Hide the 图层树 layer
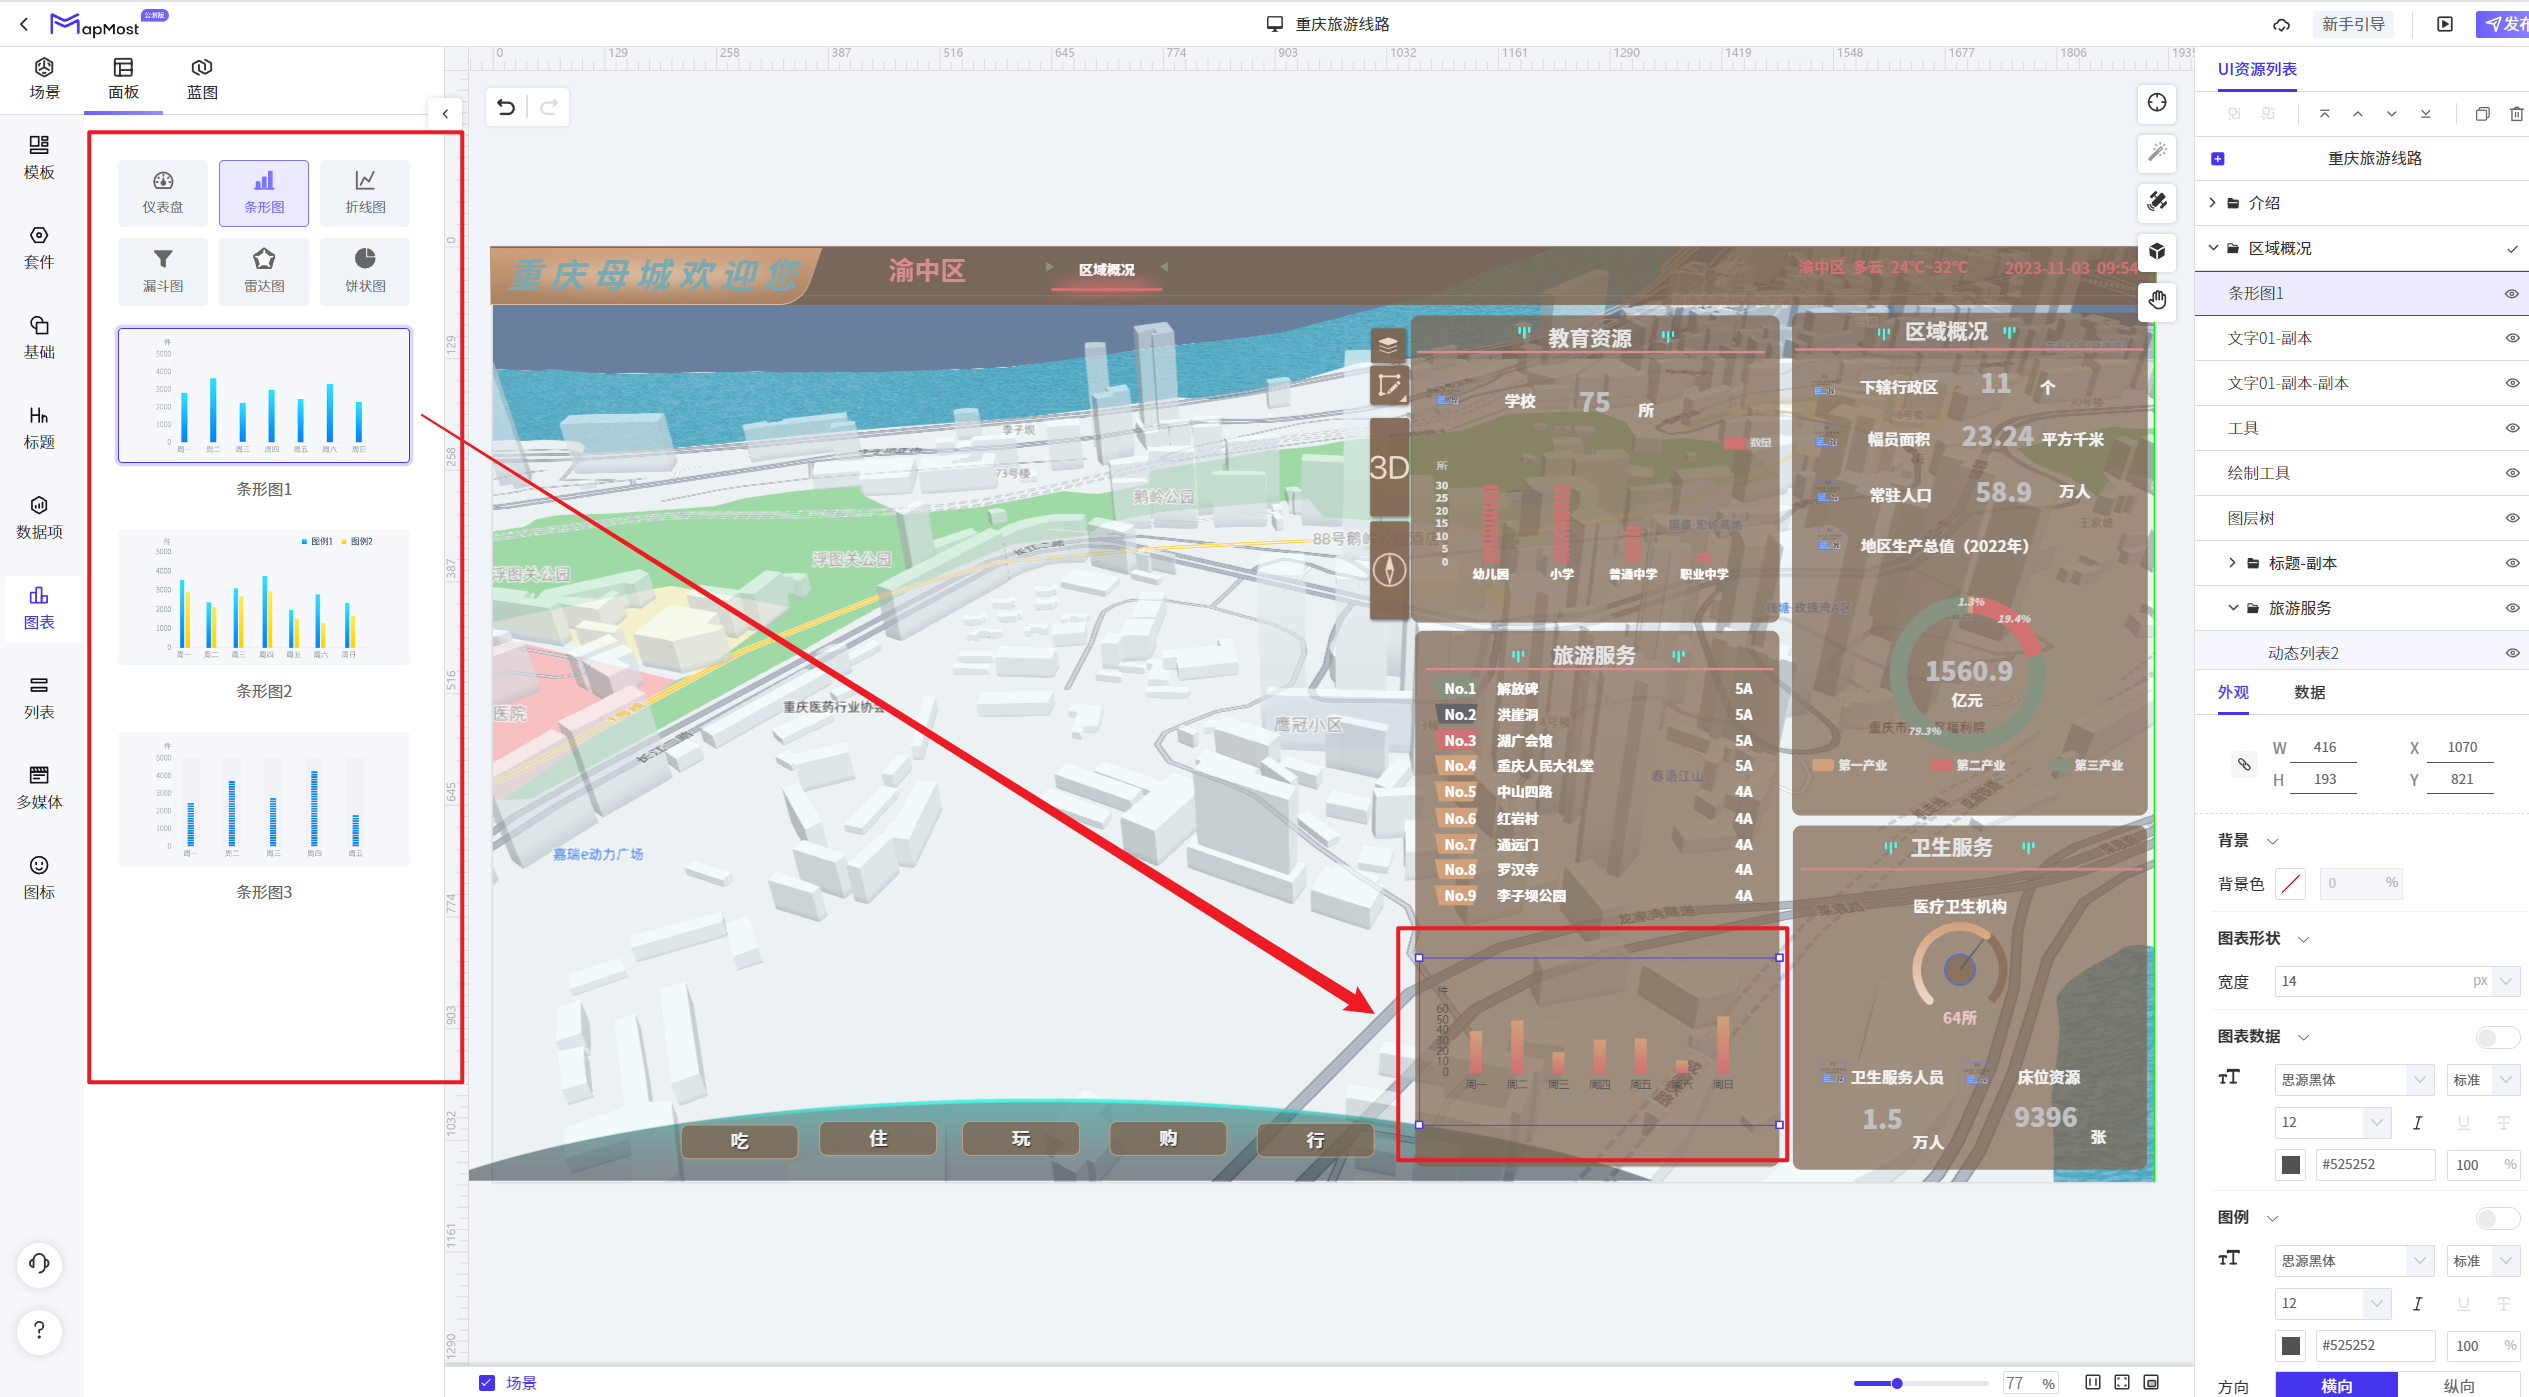Image resolution: width=2529 pixels, height=1397 pixels. point(2511,518)
